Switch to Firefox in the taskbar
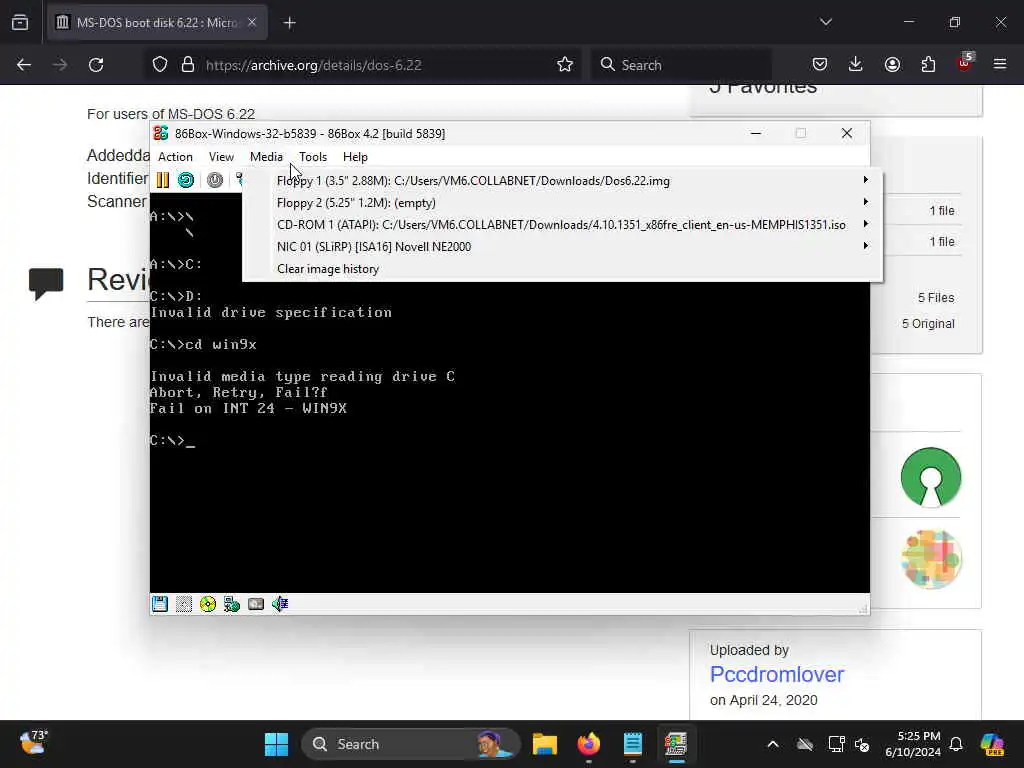Viewport: 1024px width, 768px height. coord(588,744)
